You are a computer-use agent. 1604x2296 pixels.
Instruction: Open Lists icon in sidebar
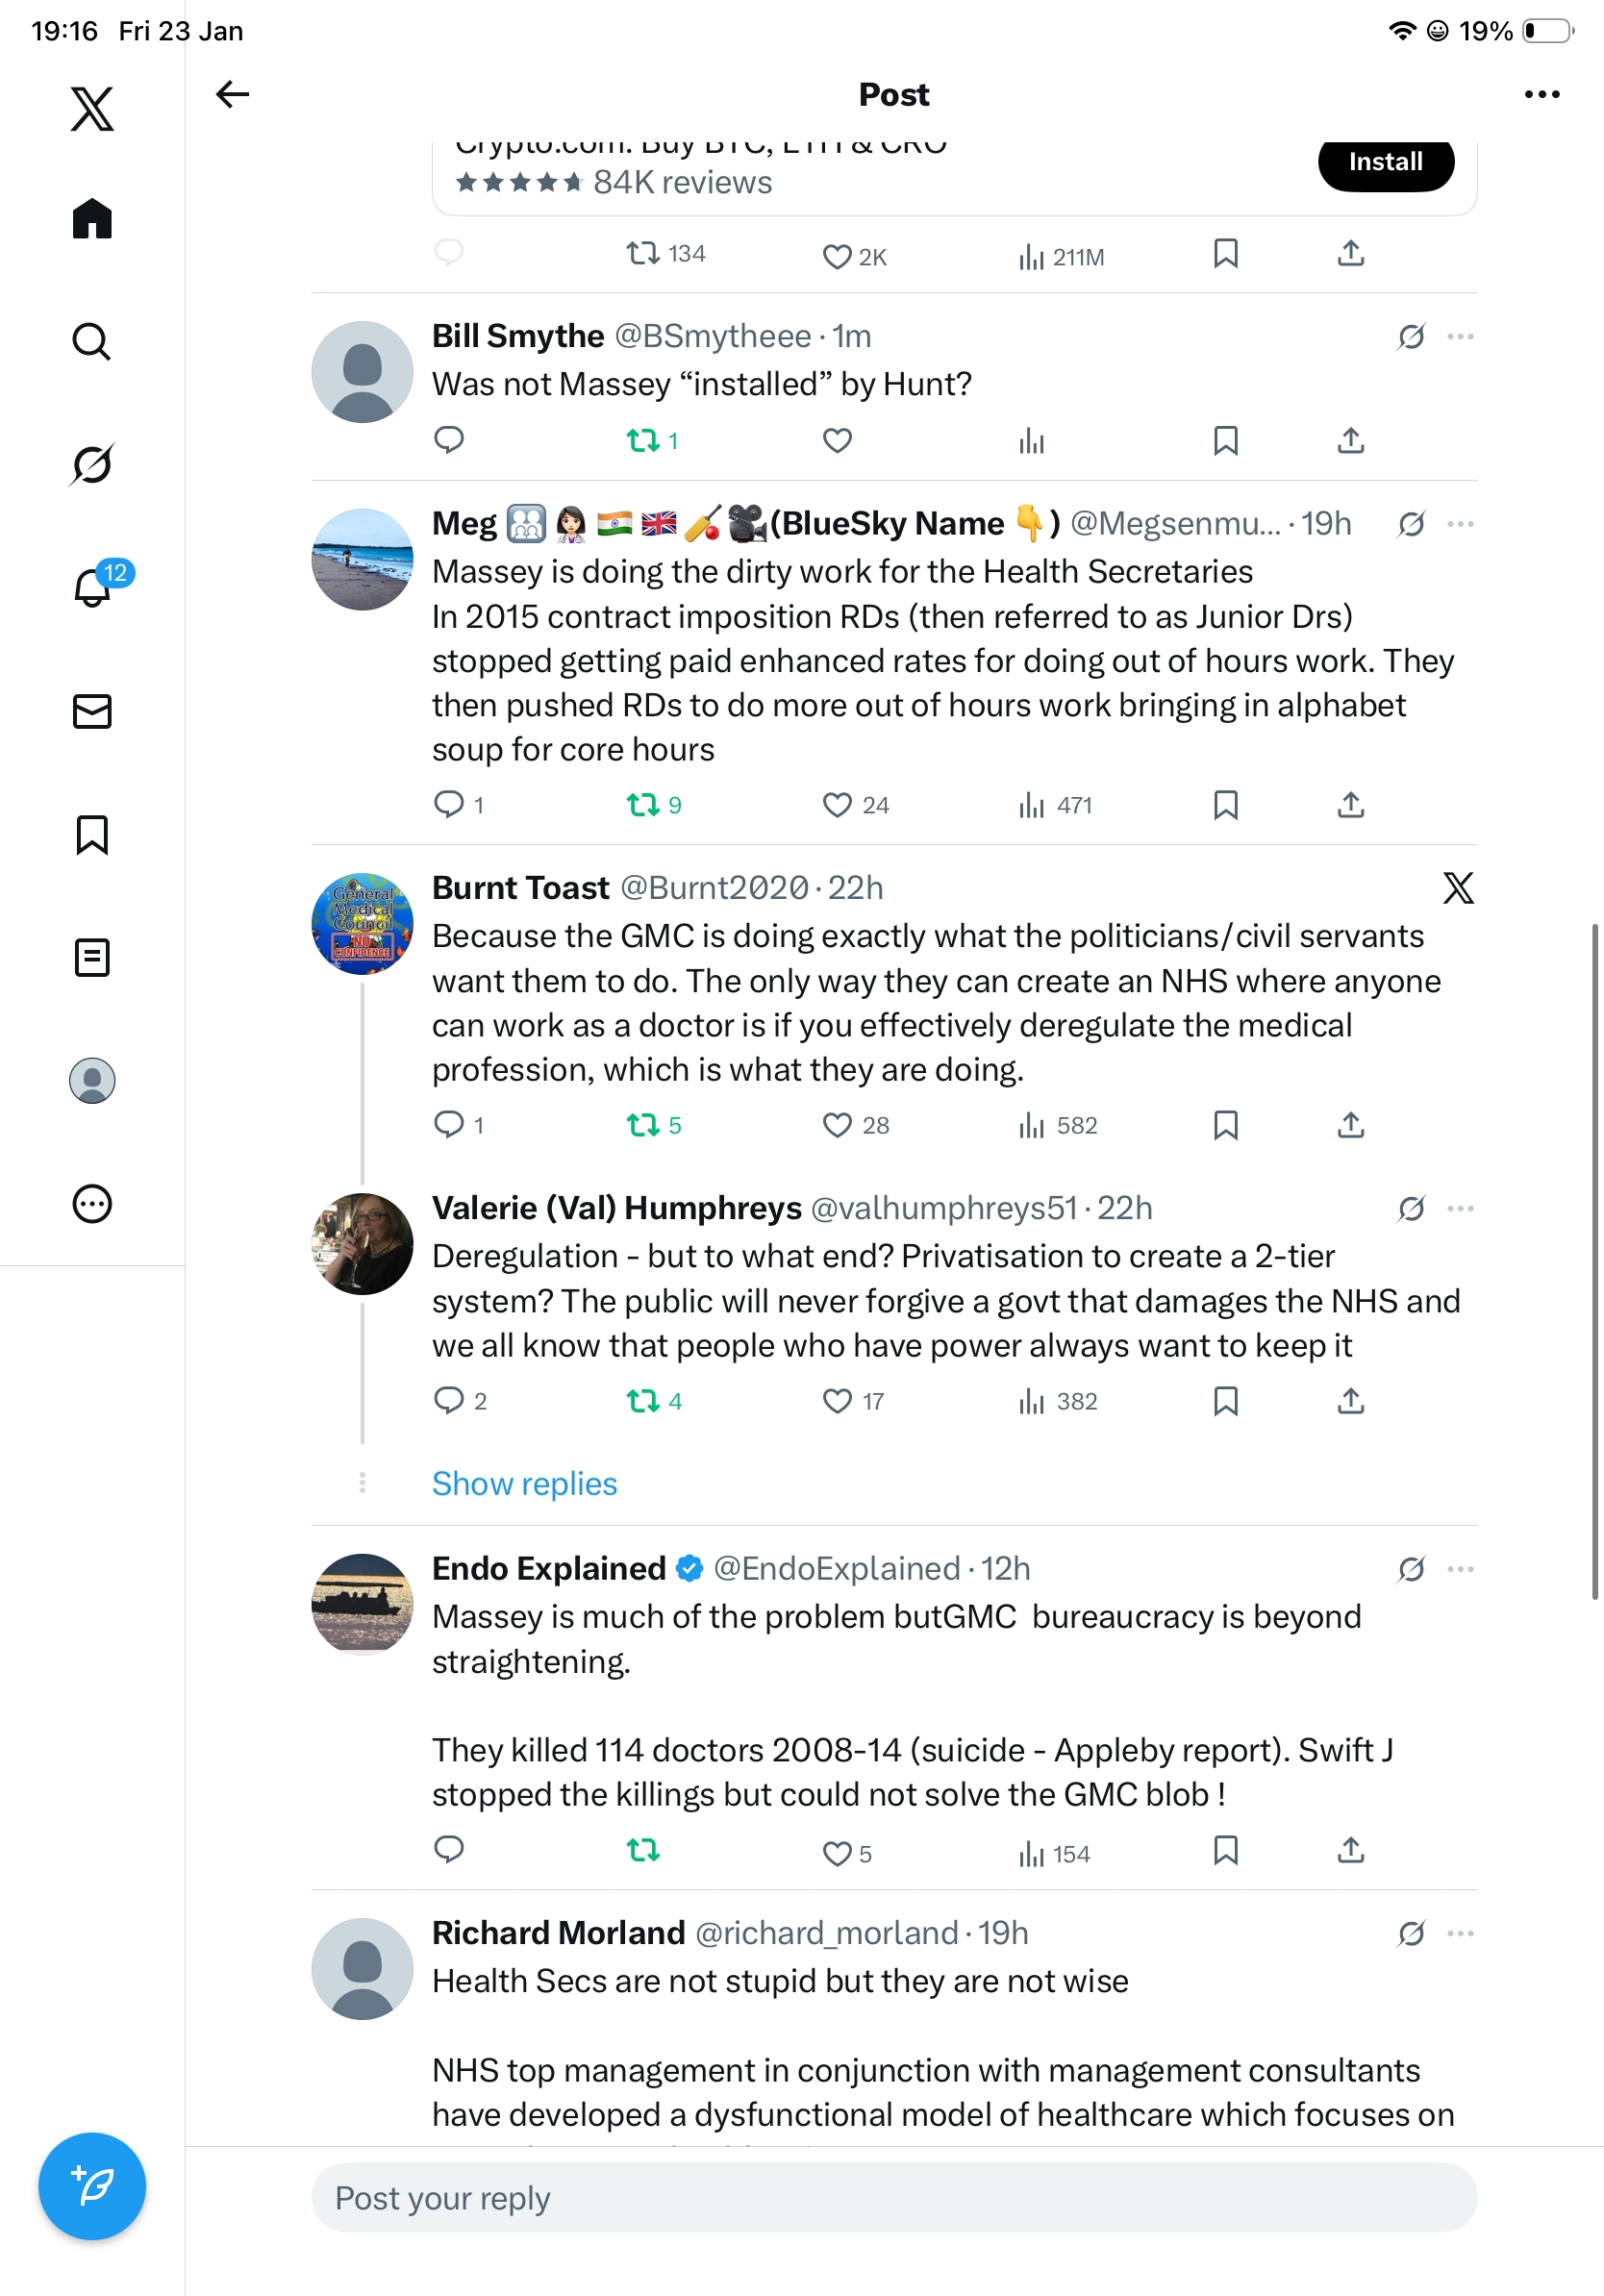point(92,958)
